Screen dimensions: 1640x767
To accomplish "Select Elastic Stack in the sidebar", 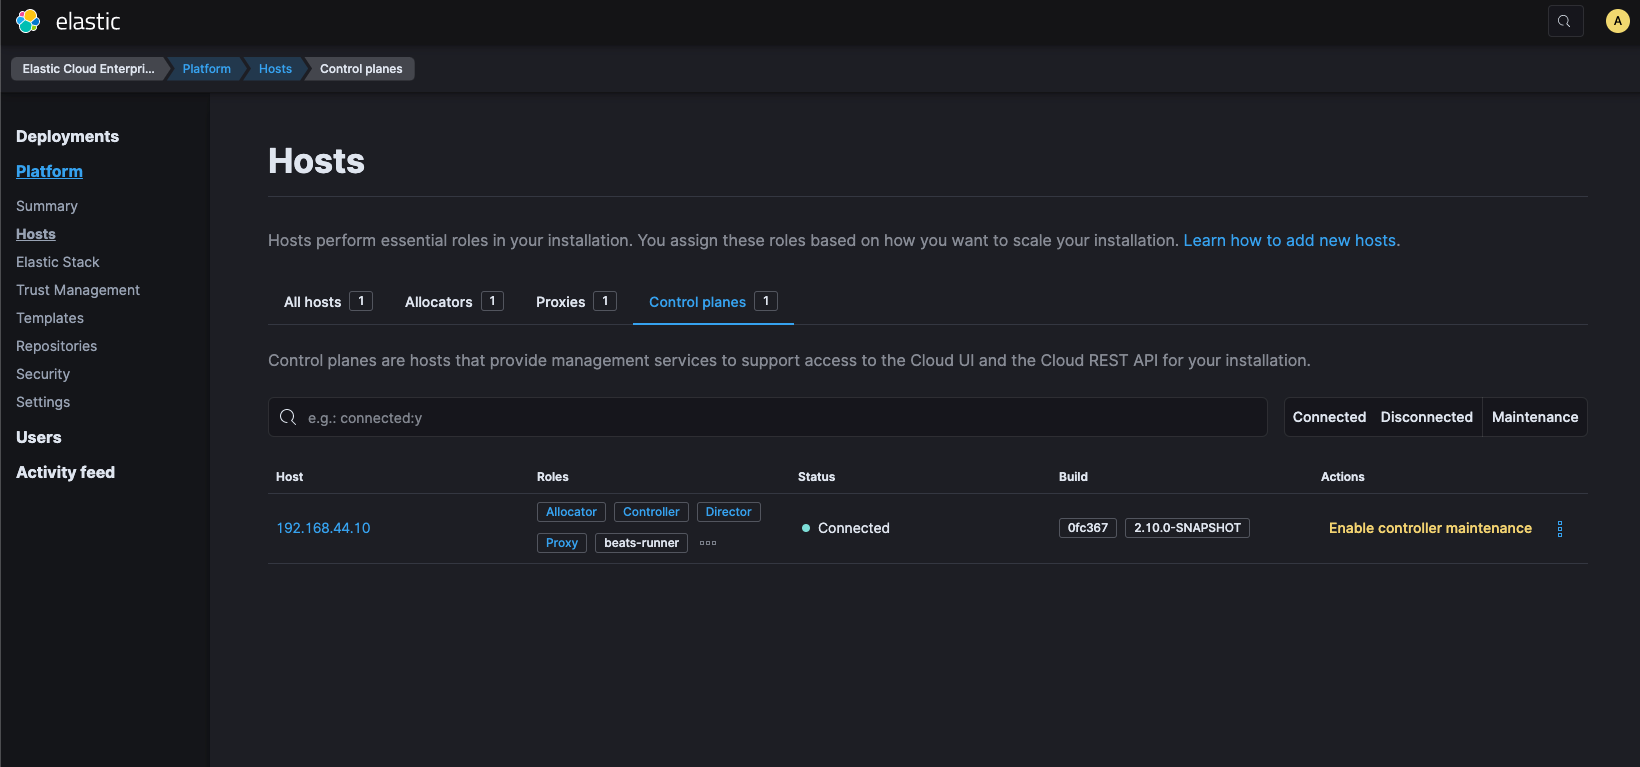I will [x=58, y=262].
